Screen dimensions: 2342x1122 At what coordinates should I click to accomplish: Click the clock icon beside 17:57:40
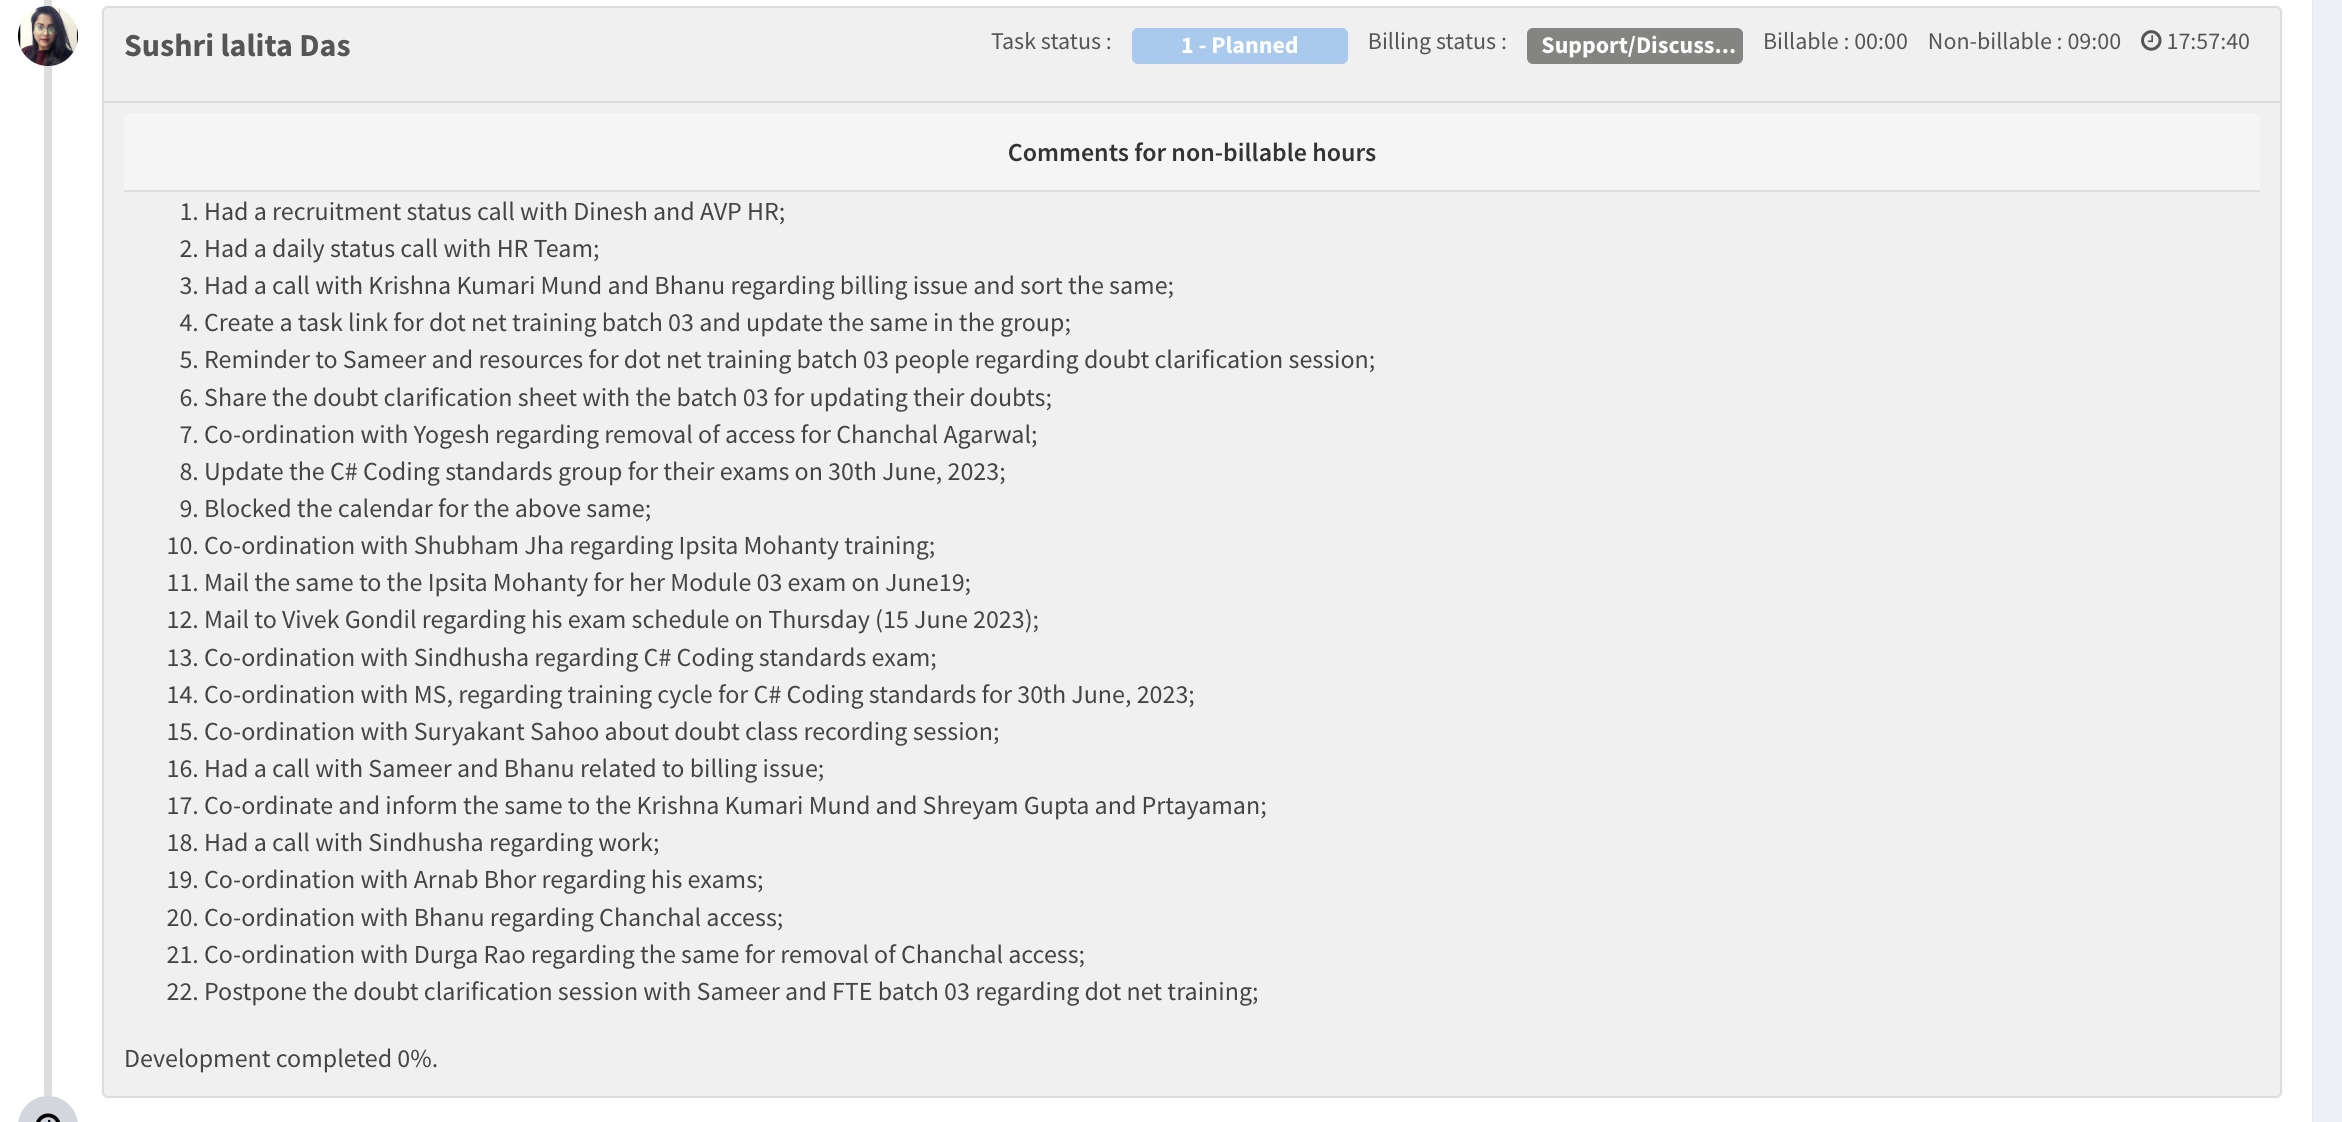click(2150, 41)
